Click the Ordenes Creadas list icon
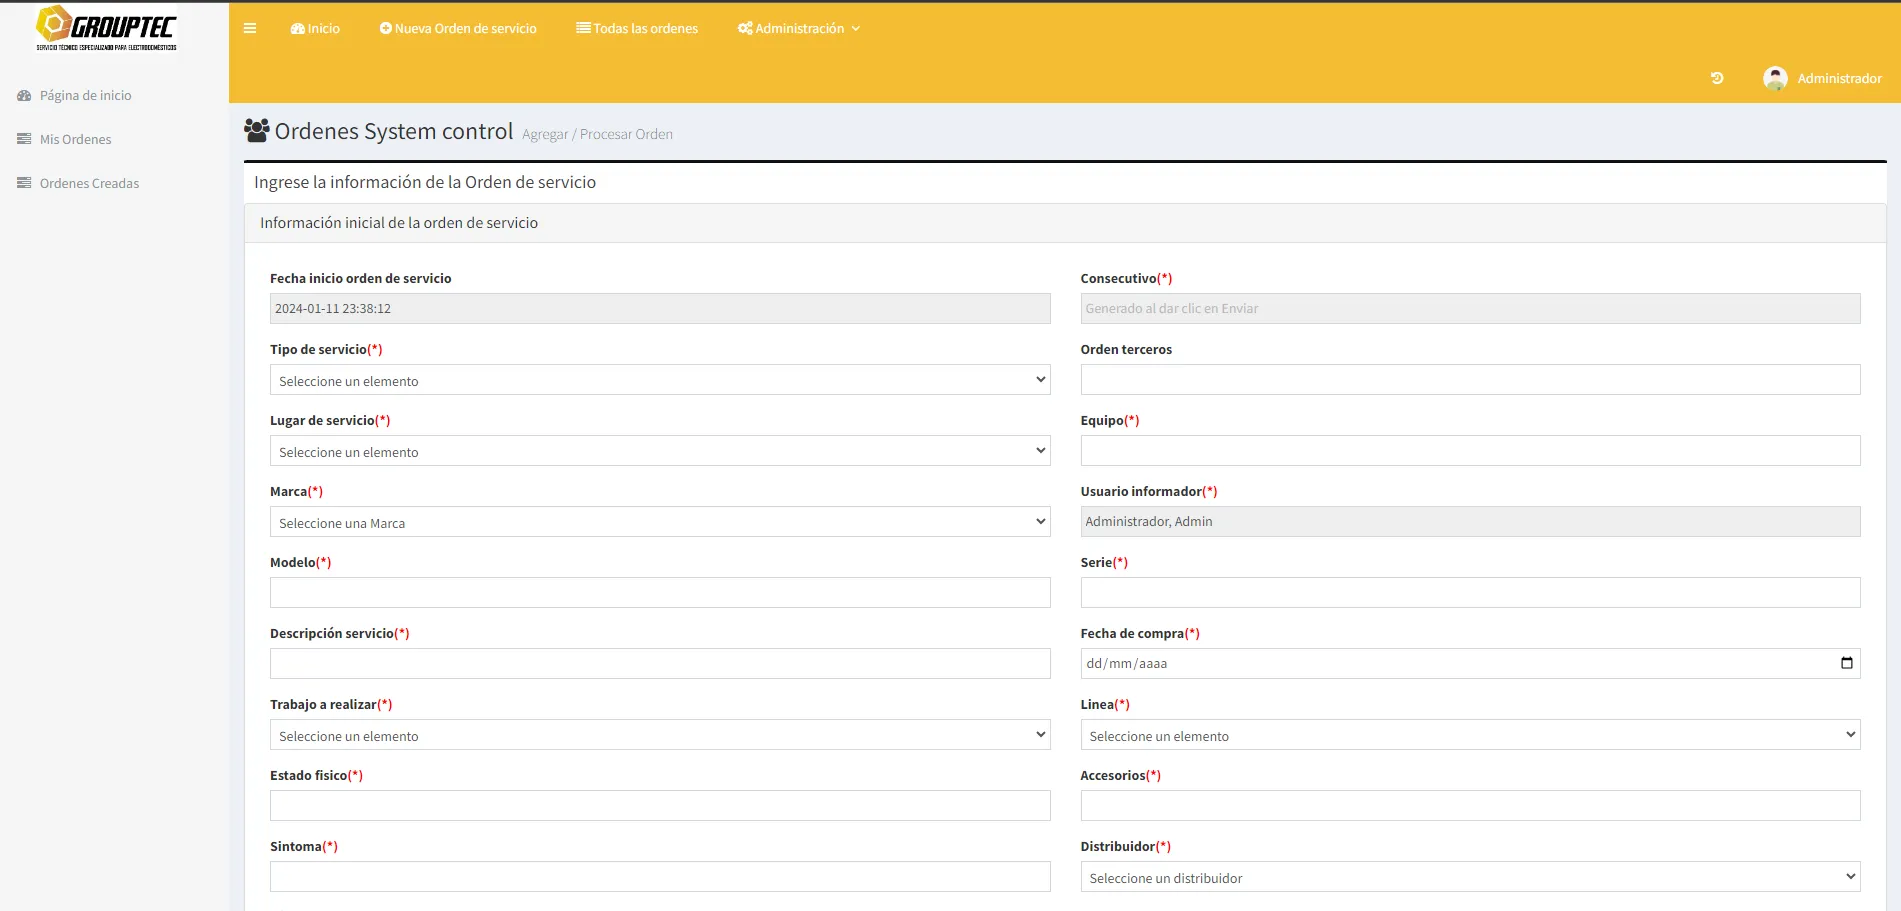Image resolution: width=1901 pixels, height=911 pixels. 24,183
